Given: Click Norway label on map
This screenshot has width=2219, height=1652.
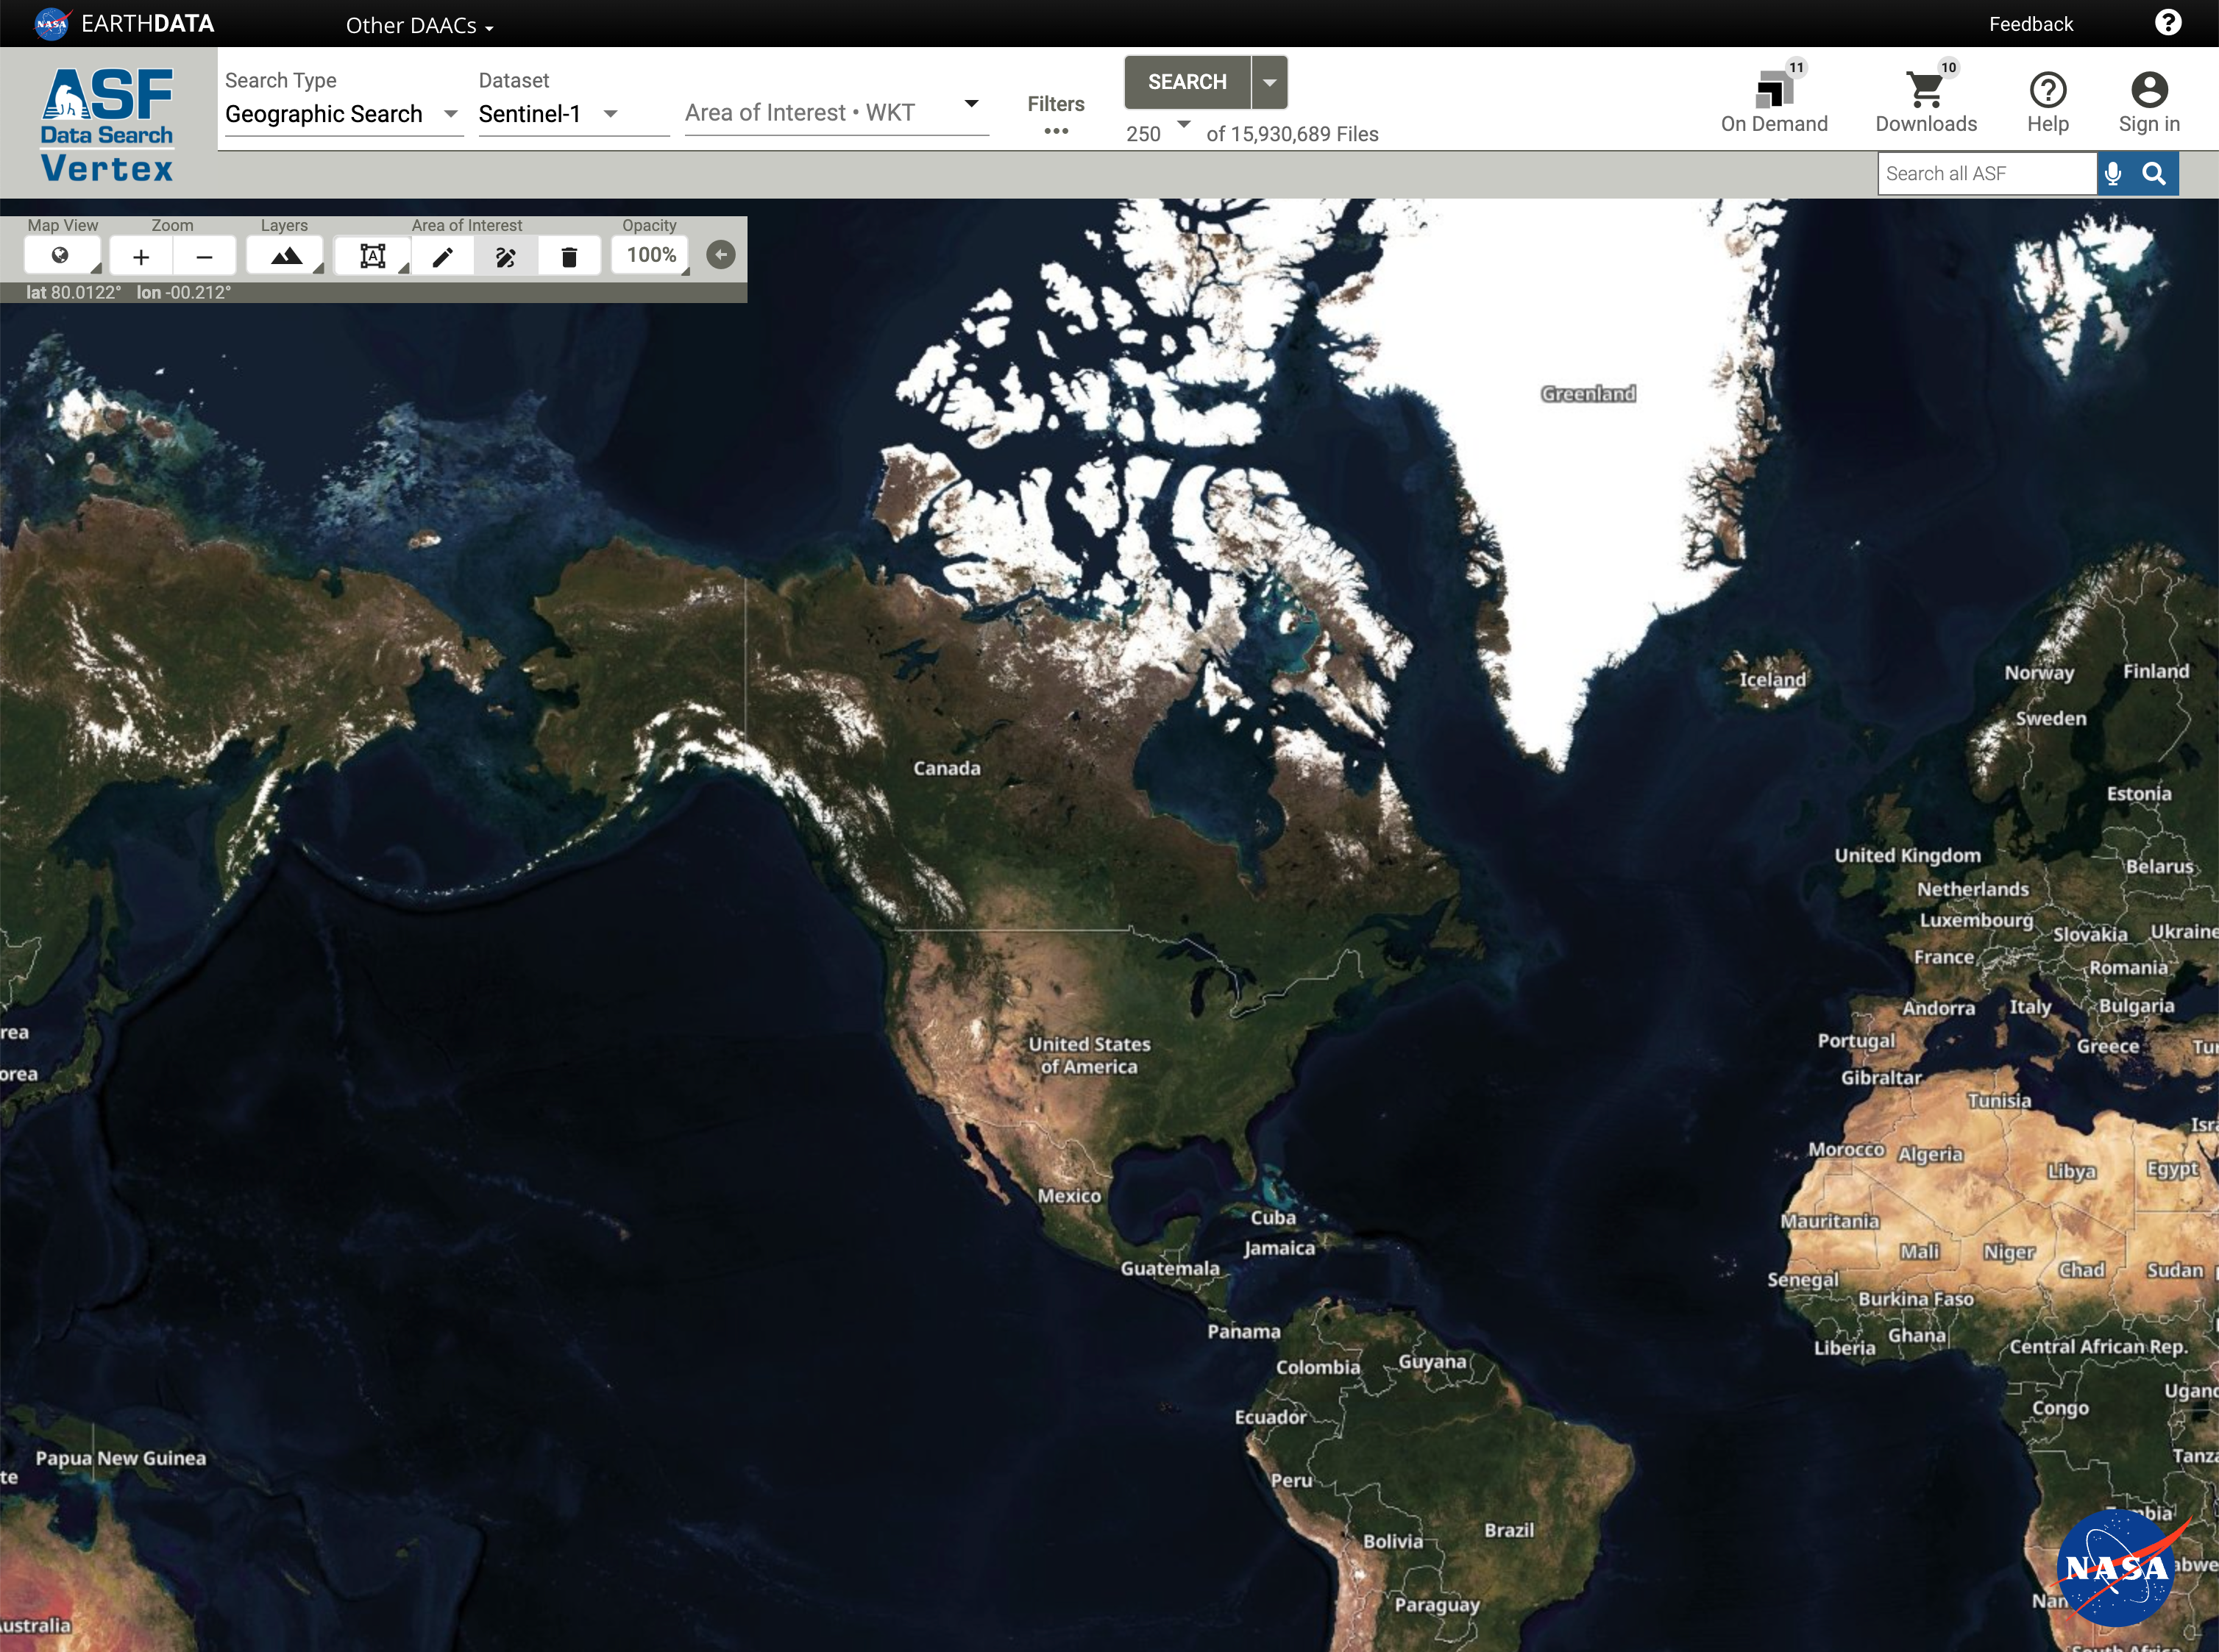Looking at the screenshot, I should coord(2039,673).
